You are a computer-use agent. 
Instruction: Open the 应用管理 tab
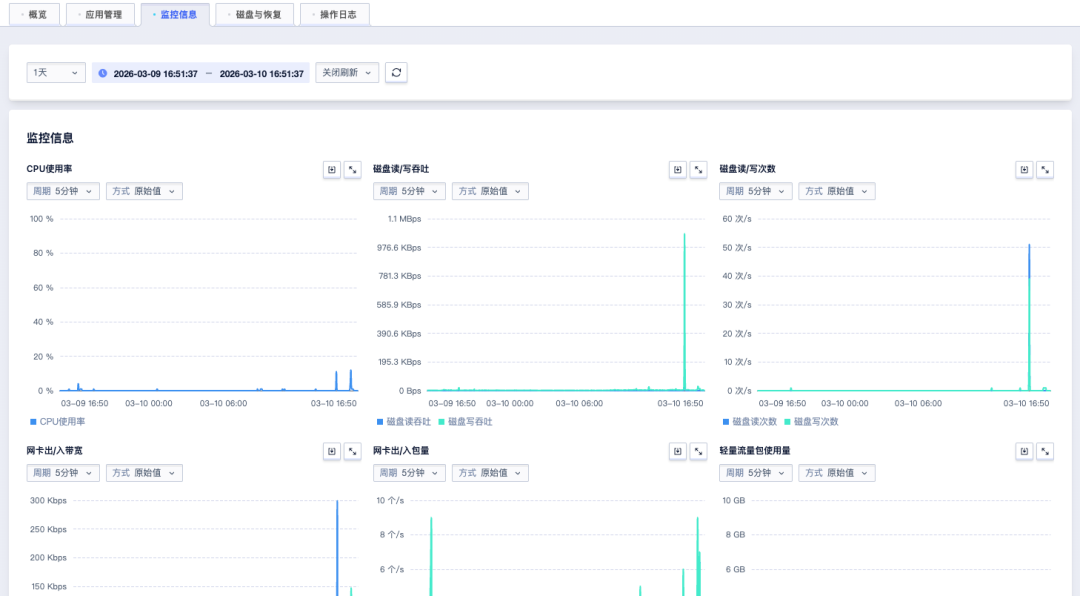tap(100, 14)
